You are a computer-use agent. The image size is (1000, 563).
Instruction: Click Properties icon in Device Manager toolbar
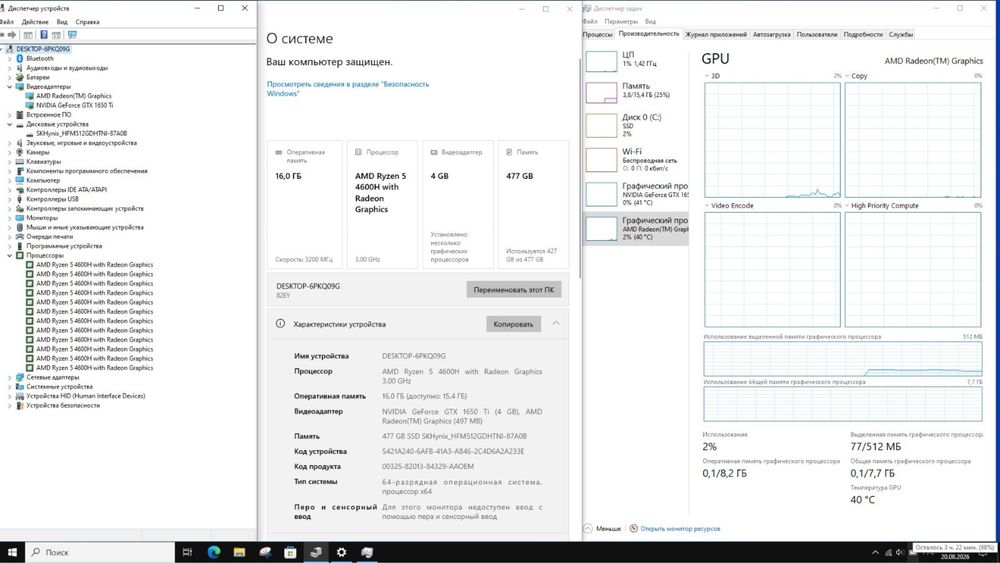point(28,35)
